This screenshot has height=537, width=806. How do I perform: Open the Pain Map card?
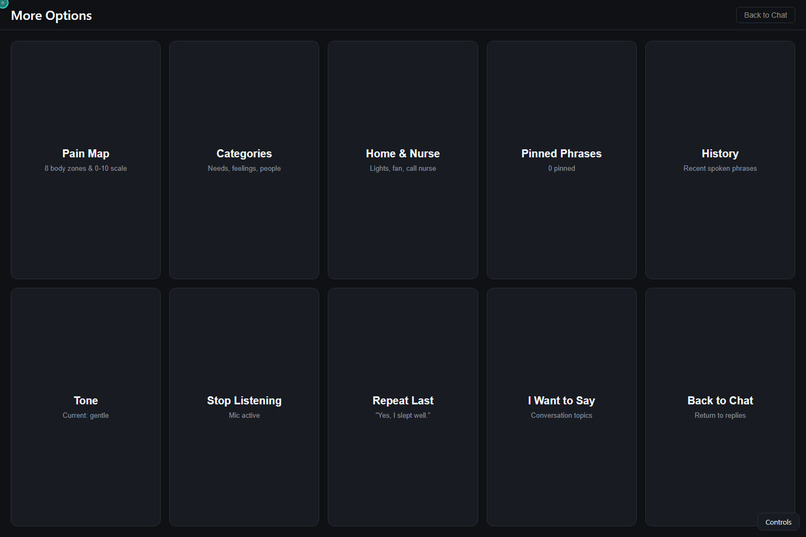click(85, 160)
